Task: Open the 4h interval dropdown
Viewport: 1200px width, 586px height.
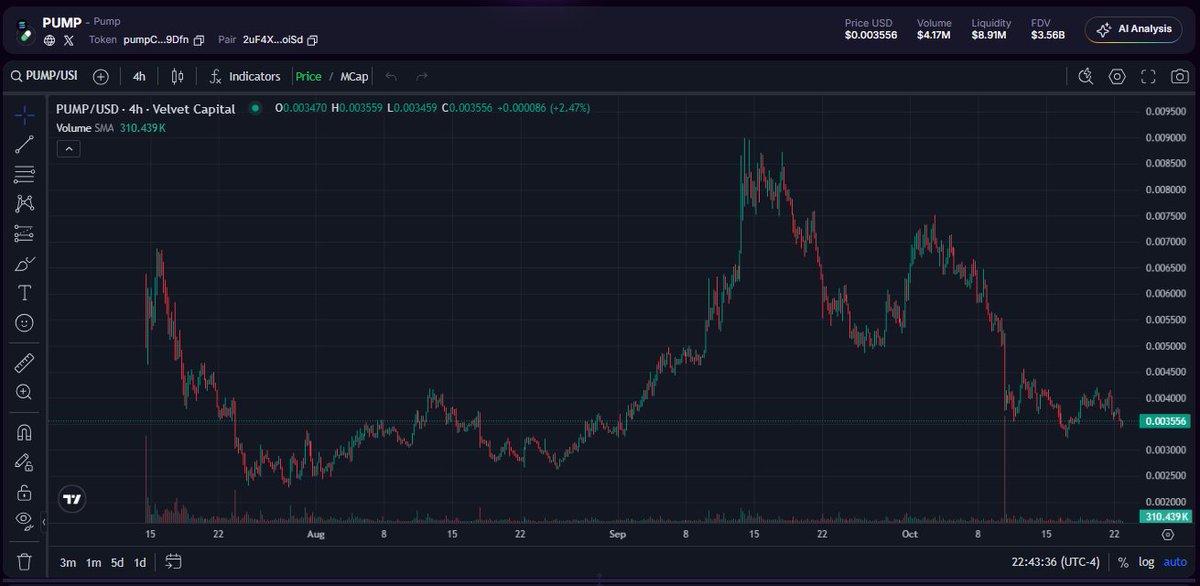Action: click(139, 76)
